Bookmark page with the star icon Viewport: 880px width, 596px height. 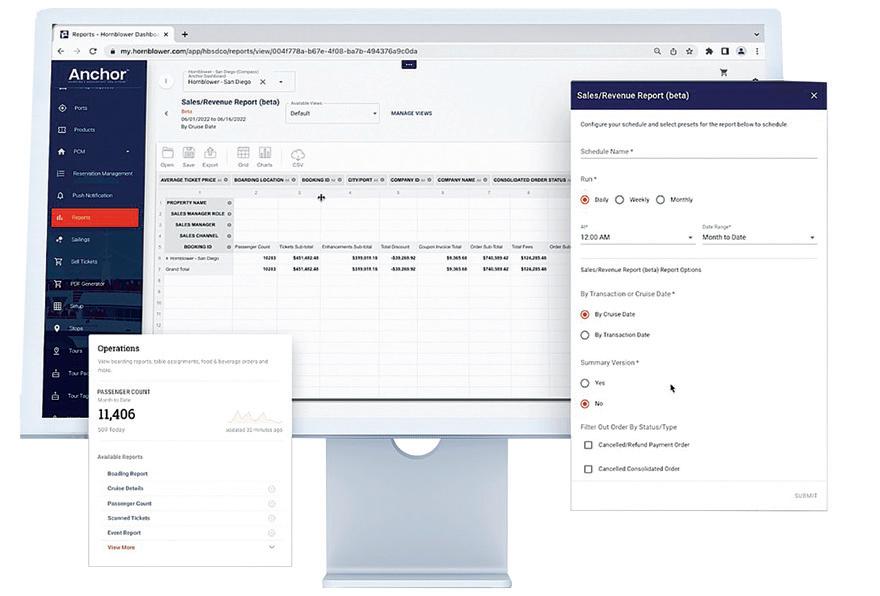click(x=689, y=51)
